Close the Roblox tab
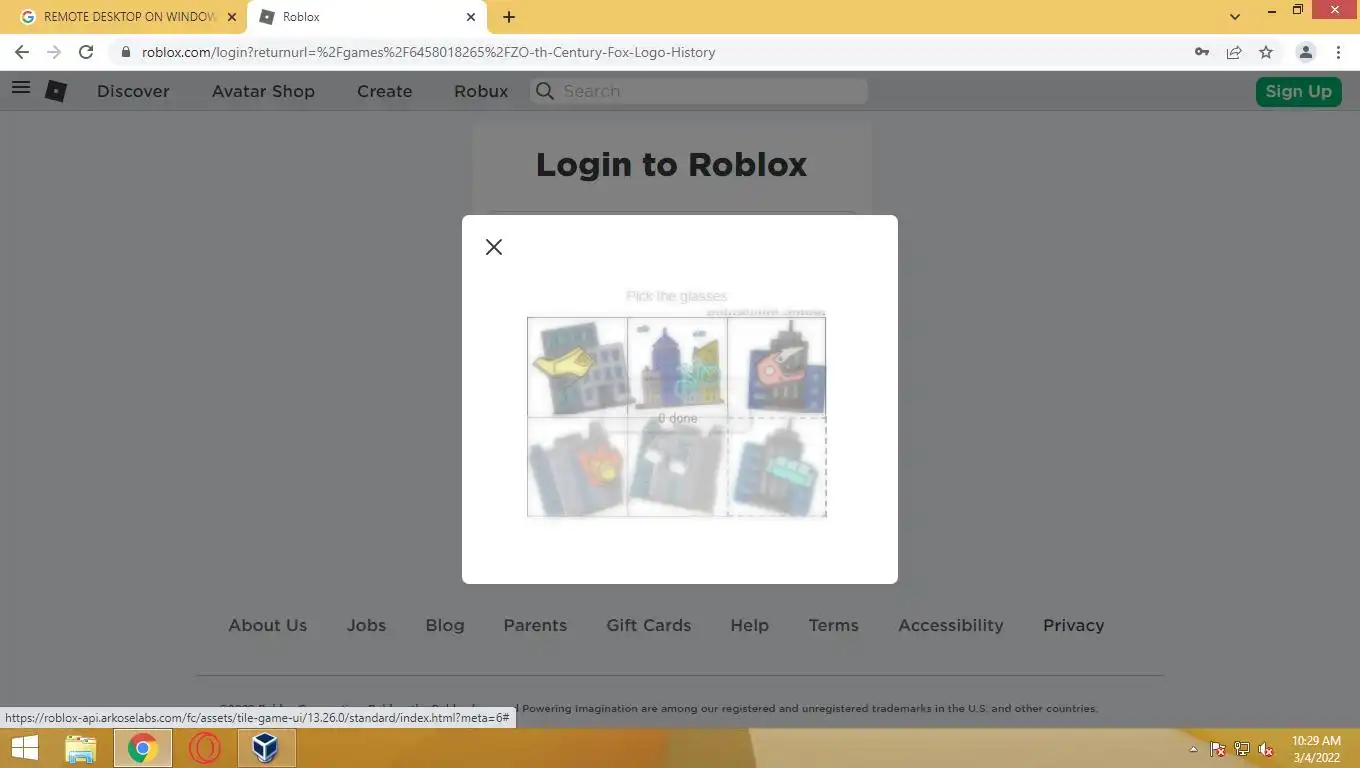 click(x=471, y=17)
